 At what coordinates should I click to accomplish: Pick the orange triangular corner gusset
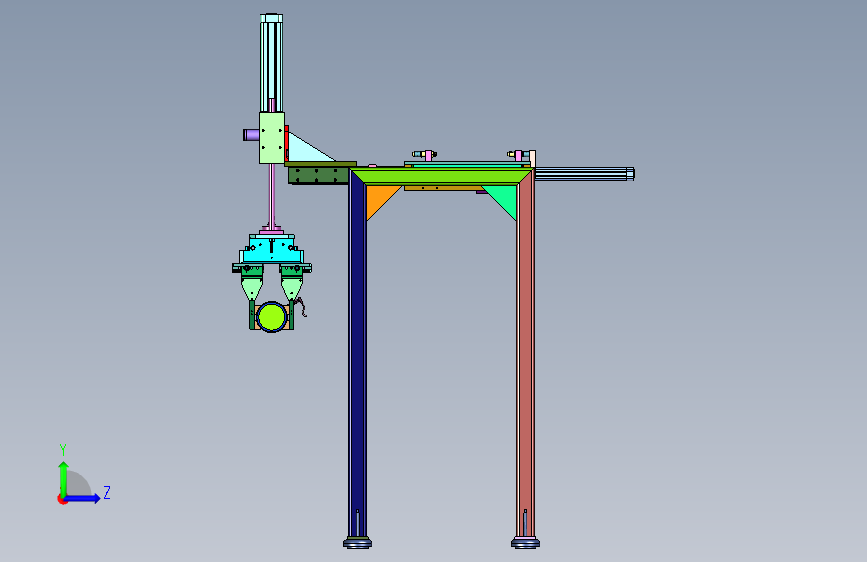click(x=380, y=199)
